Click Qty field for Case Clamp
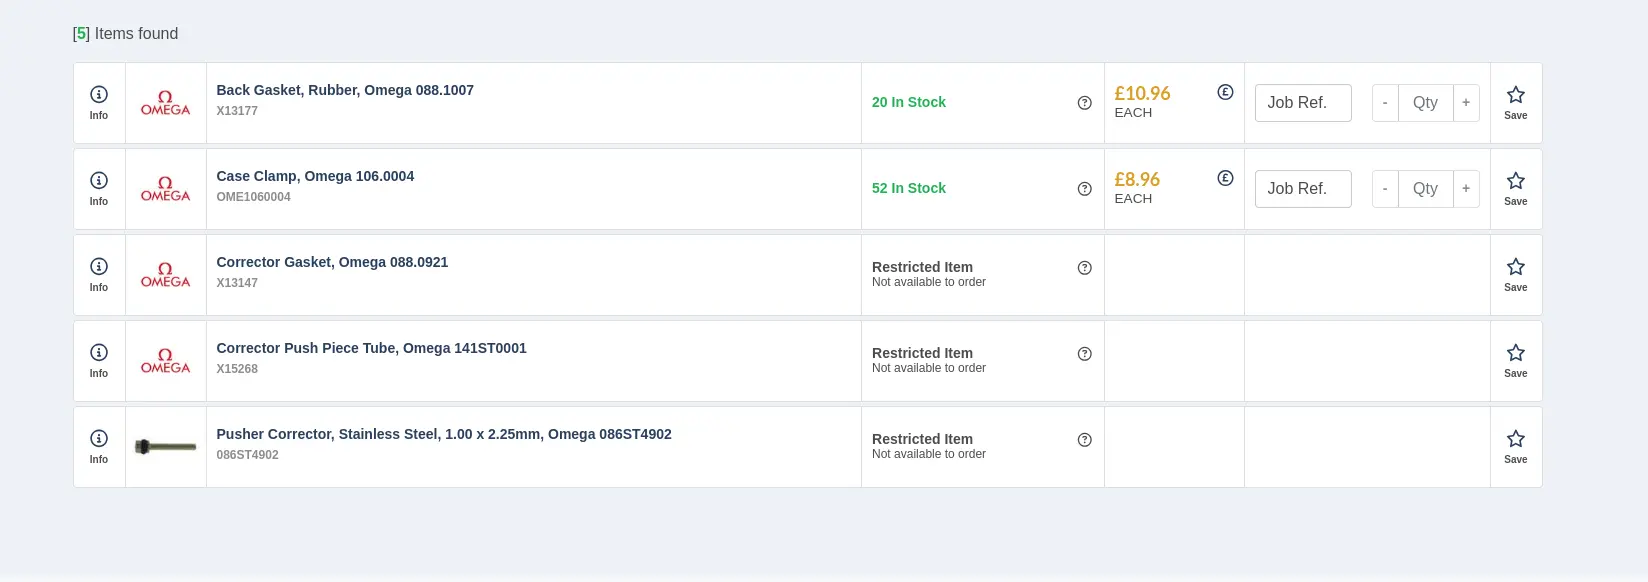The height and width of the screenshot is (582, 1648). [x=1425, y=189]
